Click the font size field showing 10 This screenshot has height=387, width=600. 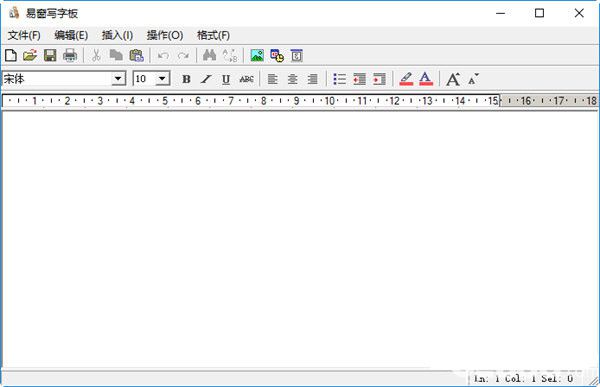point(145,79)
